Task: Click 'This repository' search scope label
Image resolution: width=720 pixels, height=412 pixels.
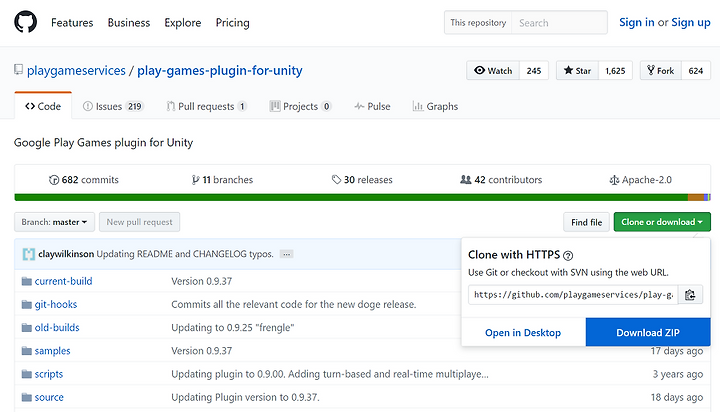Action: 478,23
